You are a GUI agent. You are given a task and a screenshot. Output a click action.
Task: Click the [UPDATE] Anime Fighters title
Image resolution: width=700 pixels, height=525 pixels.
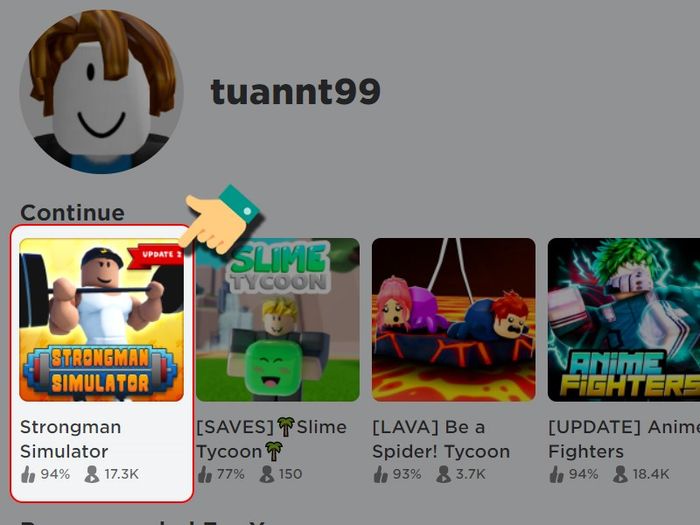coord(624,439)
